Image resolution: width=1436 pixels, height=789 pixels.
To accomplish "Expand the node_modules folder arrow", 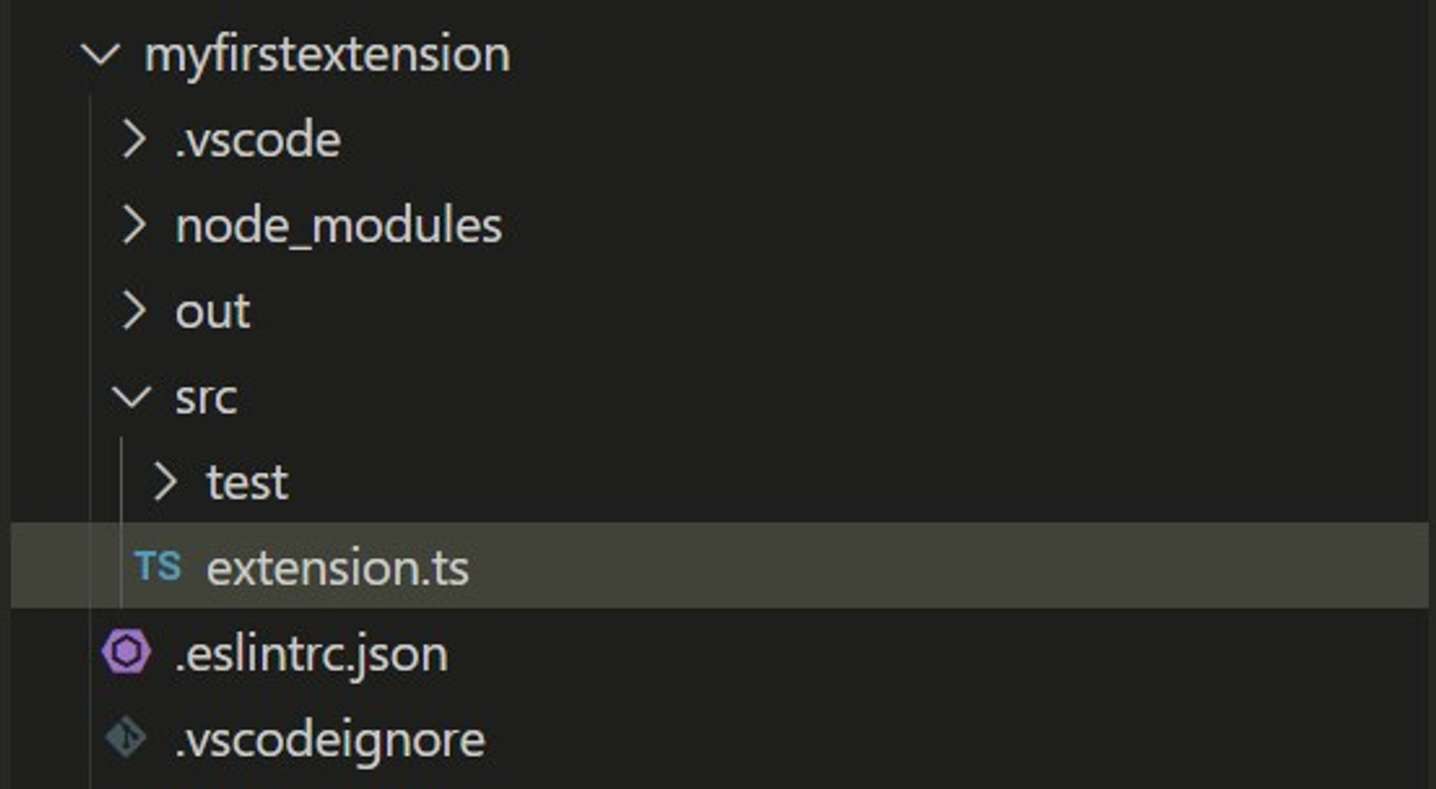I will coord(133,226).
